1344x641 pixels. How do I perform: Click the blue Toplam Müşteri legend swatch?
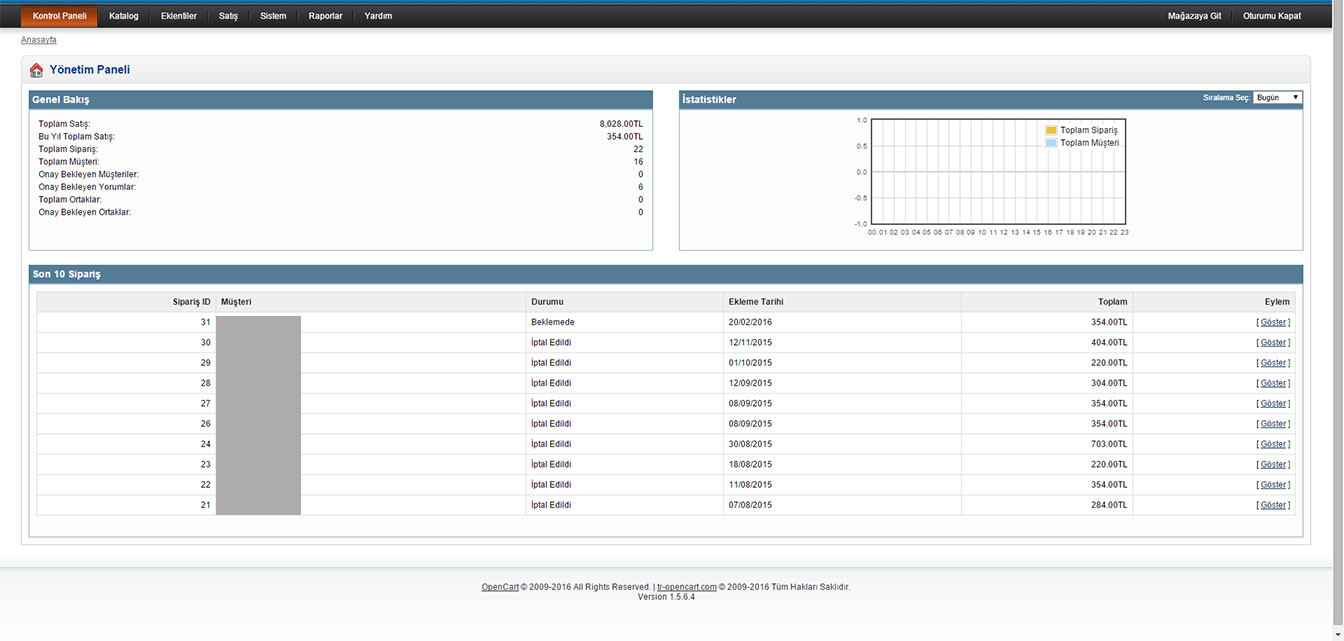[1051, 143]
